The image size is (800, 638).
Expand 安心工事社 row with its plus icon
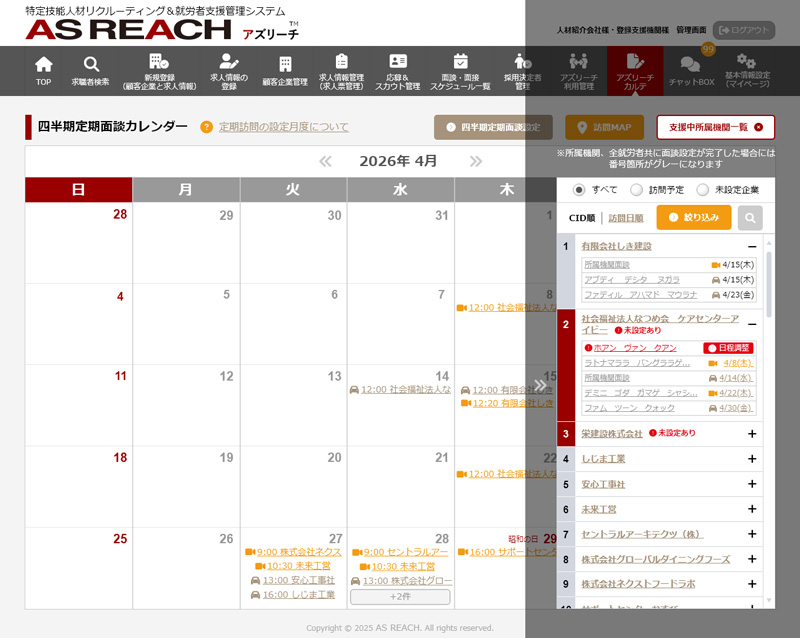click(752, 484)
